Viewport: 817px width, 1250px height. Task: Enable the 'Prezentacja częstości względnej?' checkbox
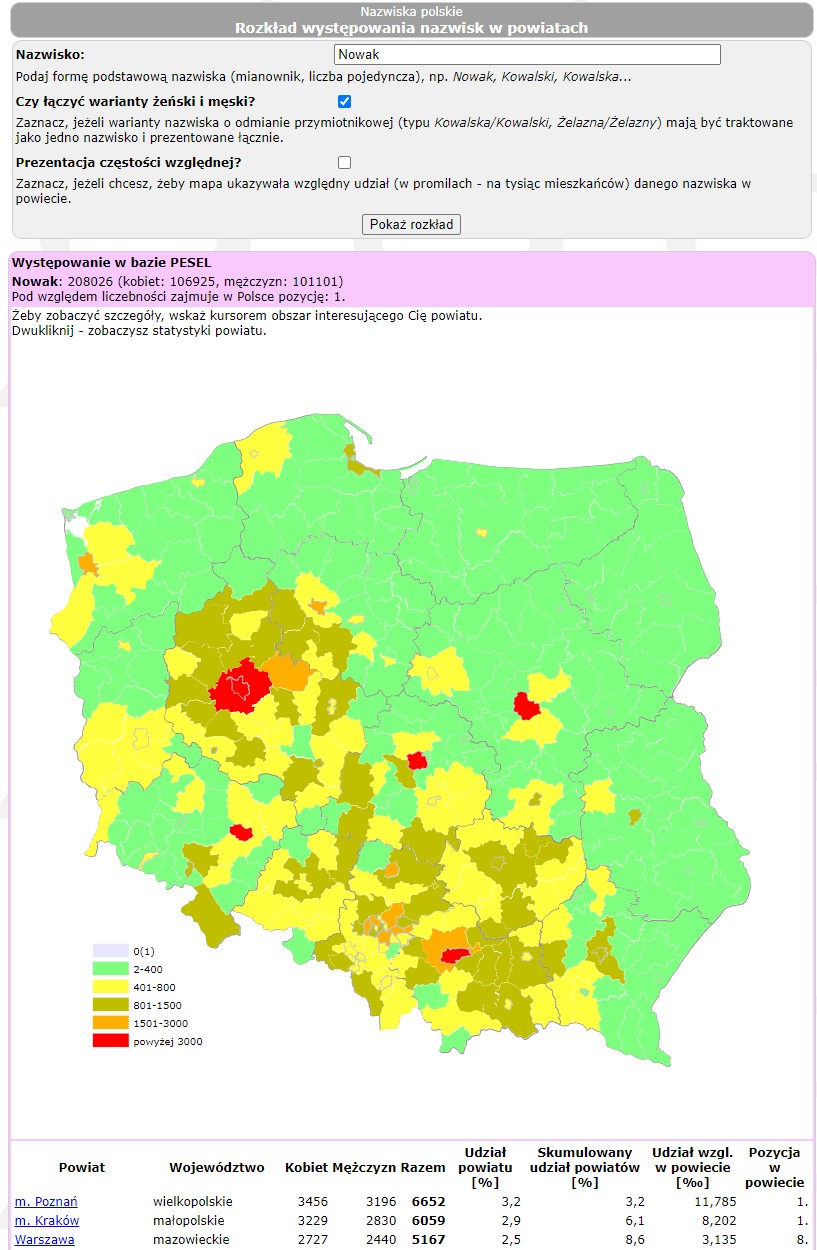point(343,161)
